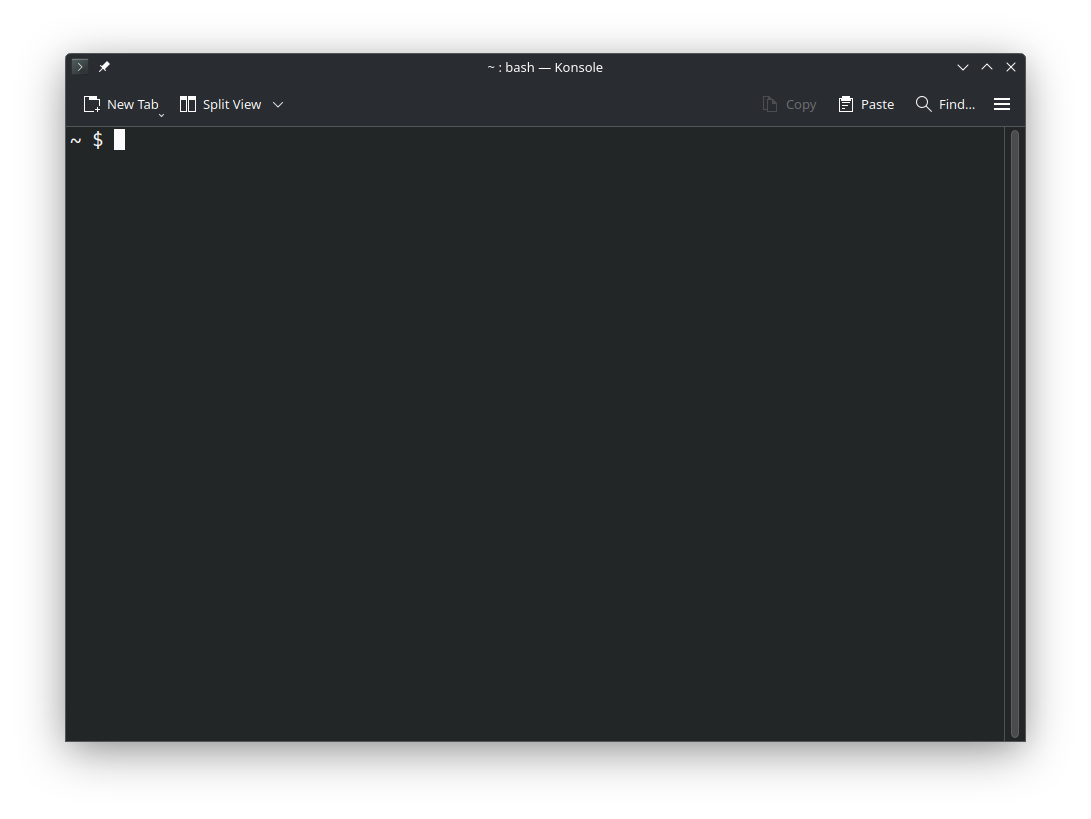Click the Split View icon on the toolbar
Image resolution: width=1091 pixels, height=819 pixels.
pos(188,103)
